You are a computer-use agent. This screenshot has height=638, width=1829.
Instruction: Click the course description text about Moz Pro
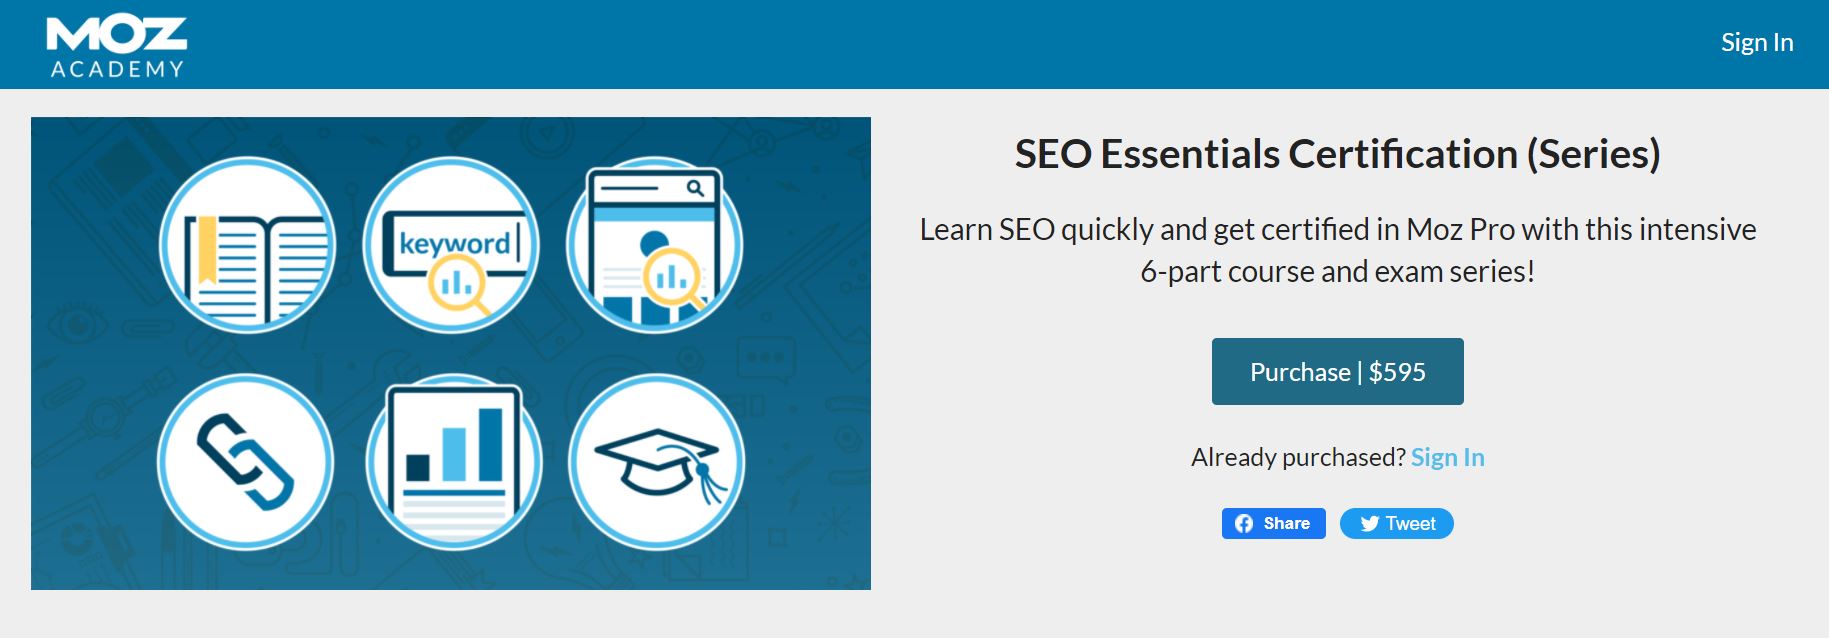[1338, 249]
